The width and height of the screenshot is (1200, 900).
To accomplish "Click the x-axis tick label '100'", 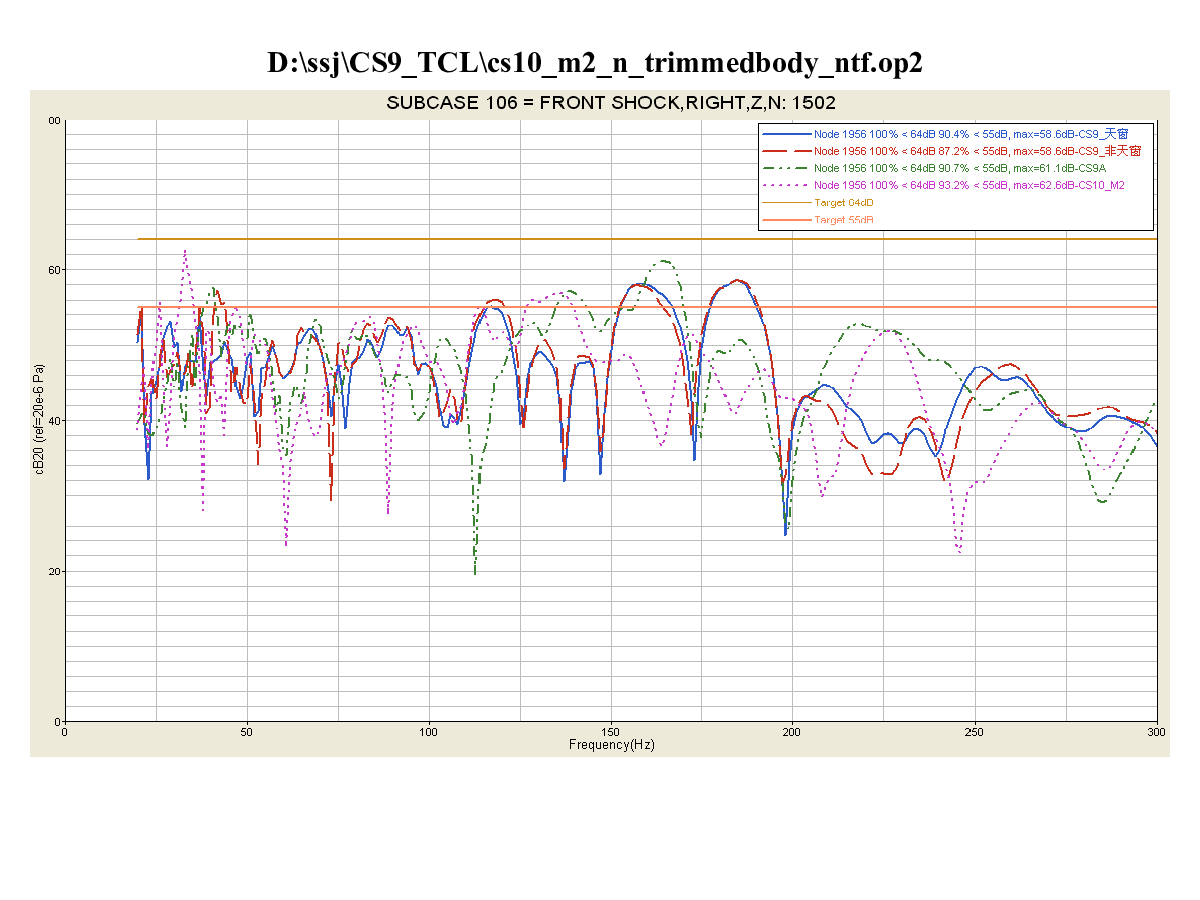I will (429, 732).
